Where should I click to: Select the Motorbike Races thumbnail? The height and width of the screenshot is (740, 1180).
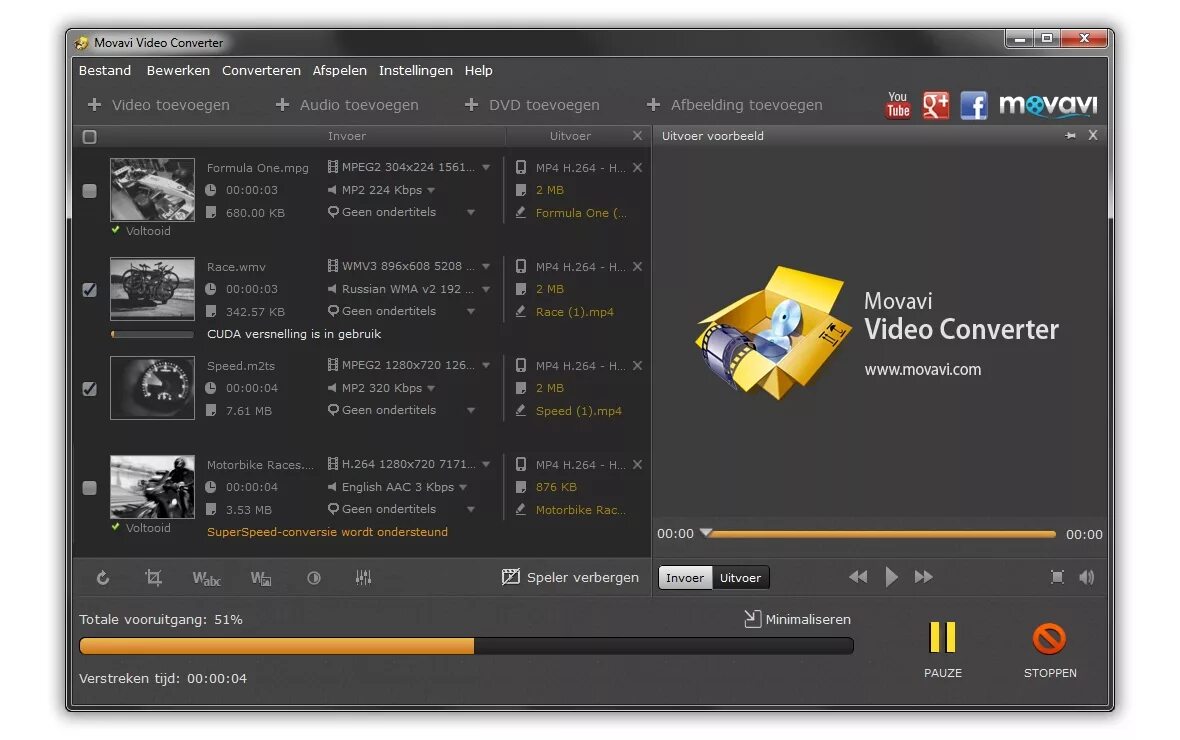pyautogui.click(x=152, y=486)
